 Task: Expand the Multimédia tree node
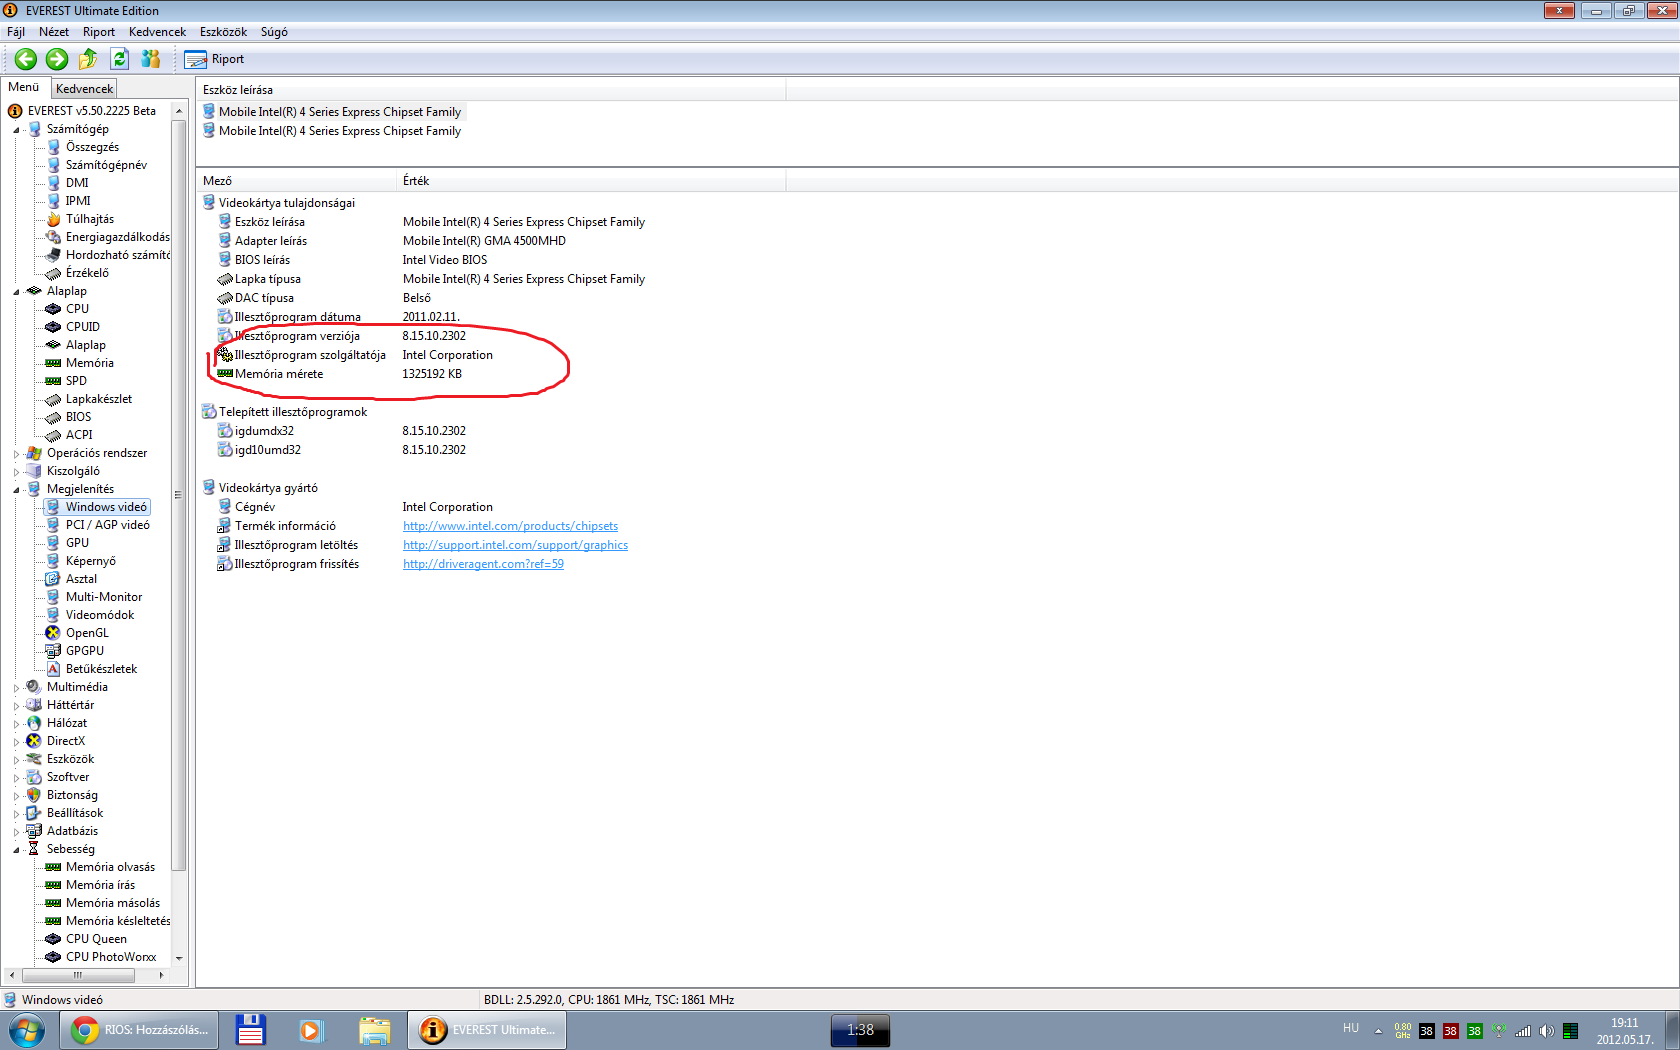[x=16, y=688]
